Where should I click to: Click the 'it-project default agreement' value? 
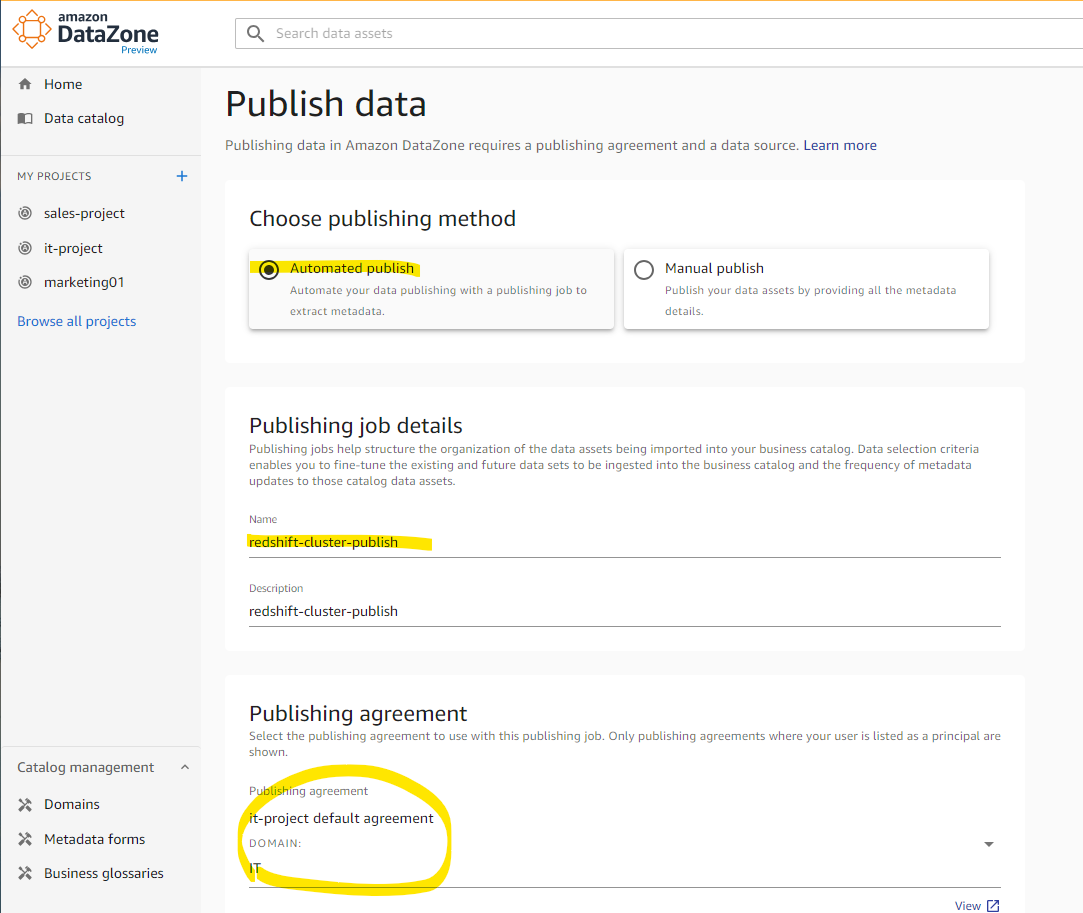click(341, 818)
